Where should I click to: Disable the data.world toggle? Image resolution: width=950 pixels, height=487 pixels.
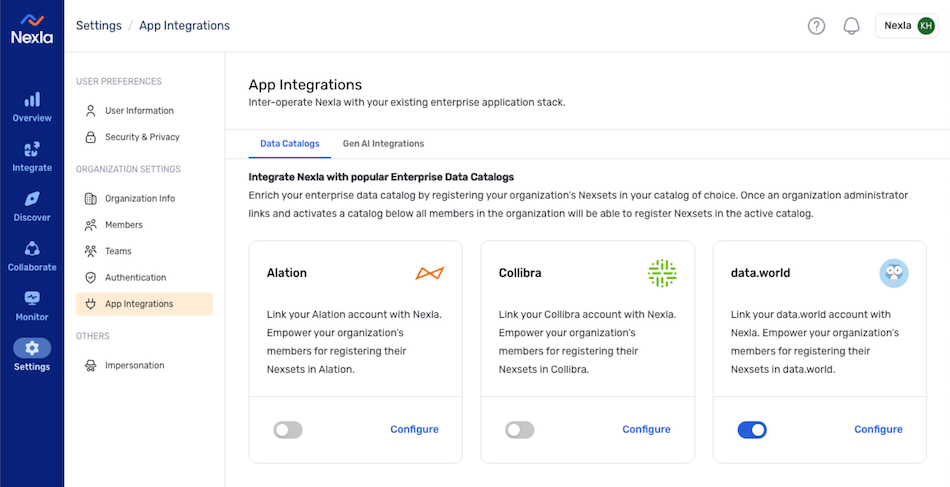pos(752,430)
